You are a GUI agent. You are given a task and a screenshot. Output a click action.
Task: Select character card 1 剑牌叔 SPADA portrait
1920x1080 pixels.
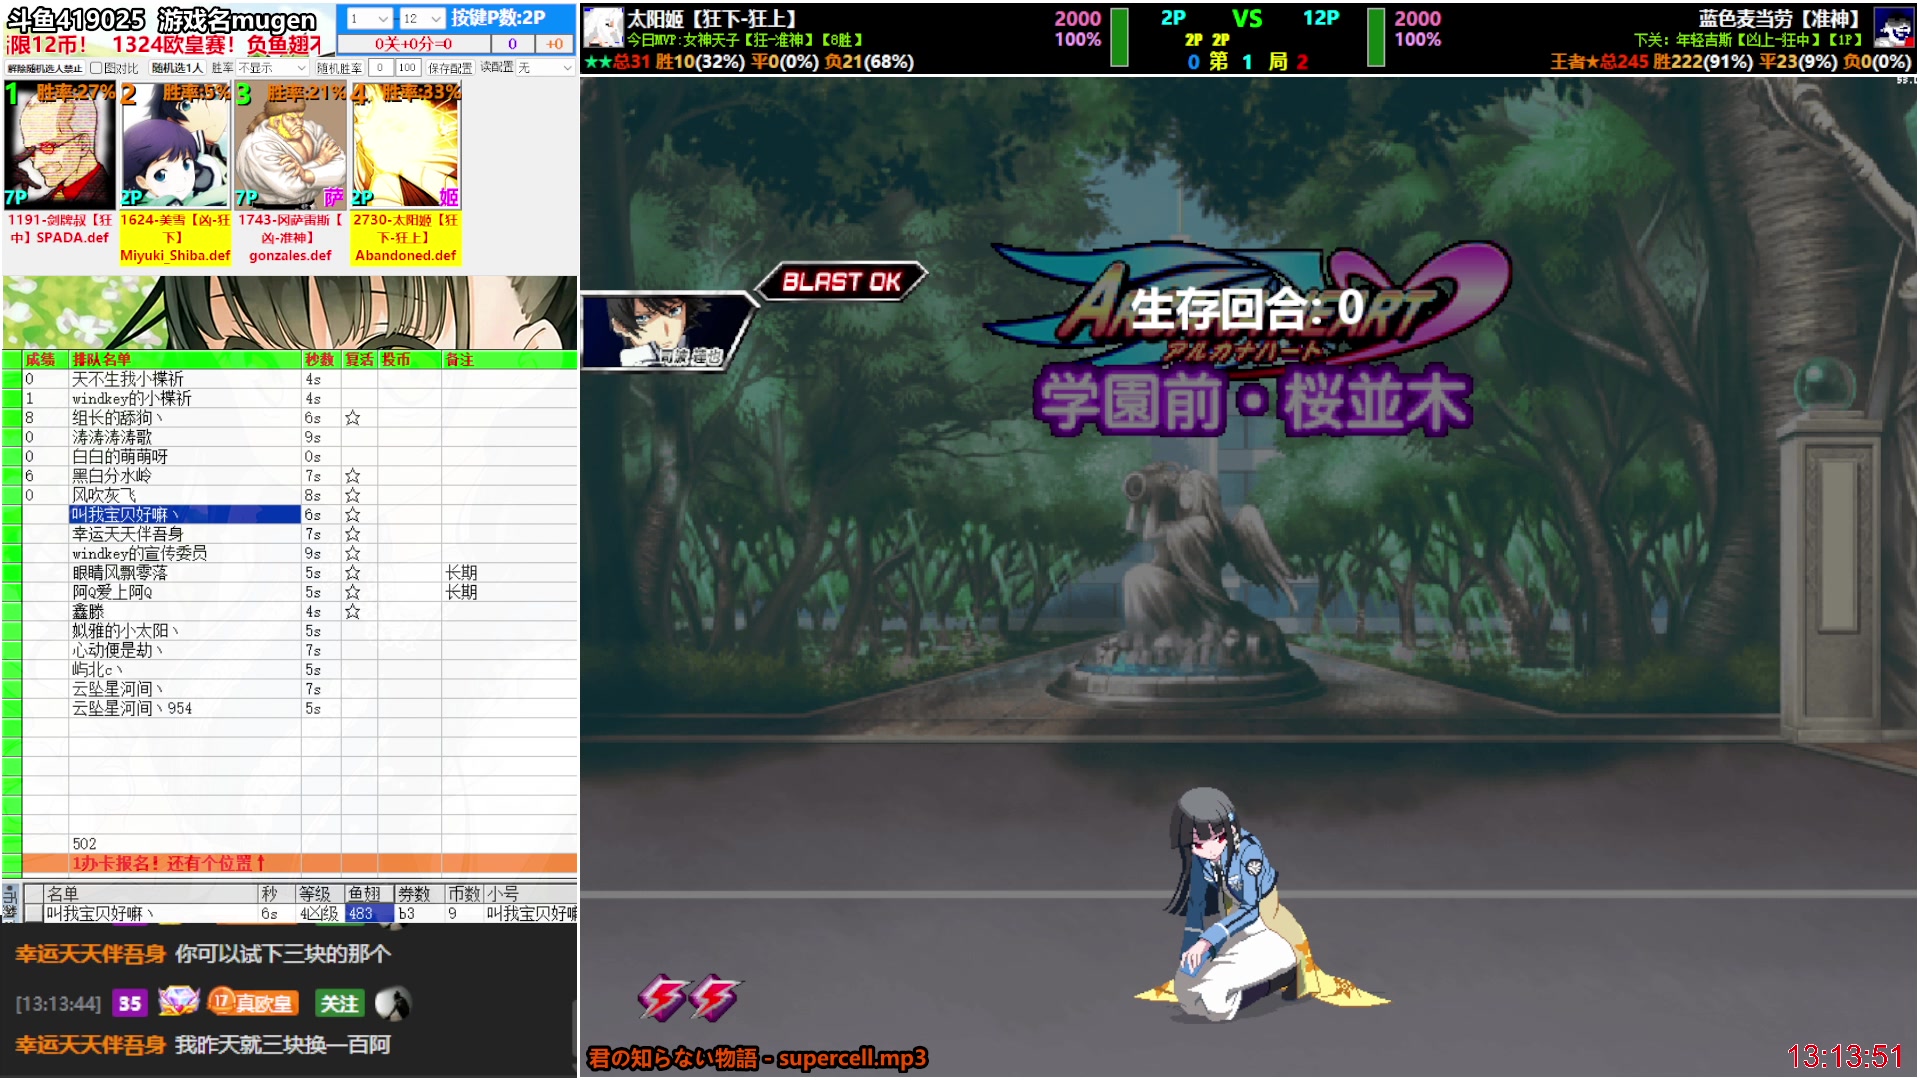coord(60,146)
